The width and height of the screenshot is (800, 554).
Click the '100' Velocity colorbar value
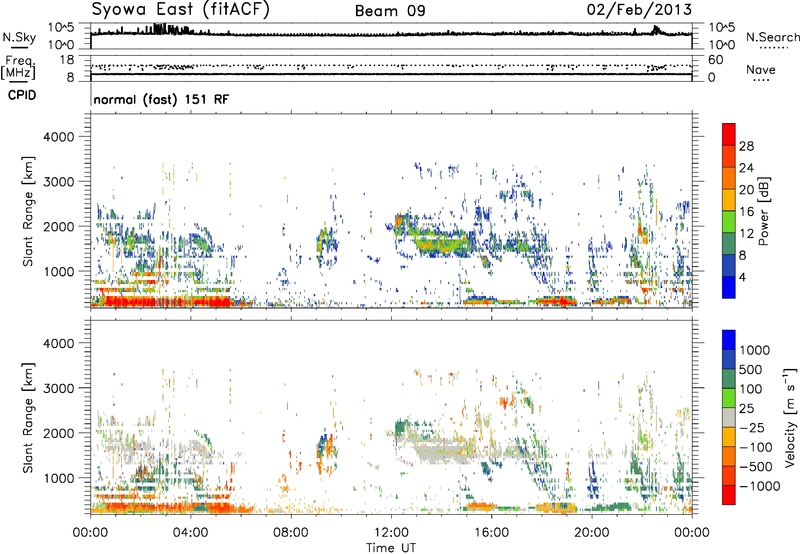pos(750,389)
